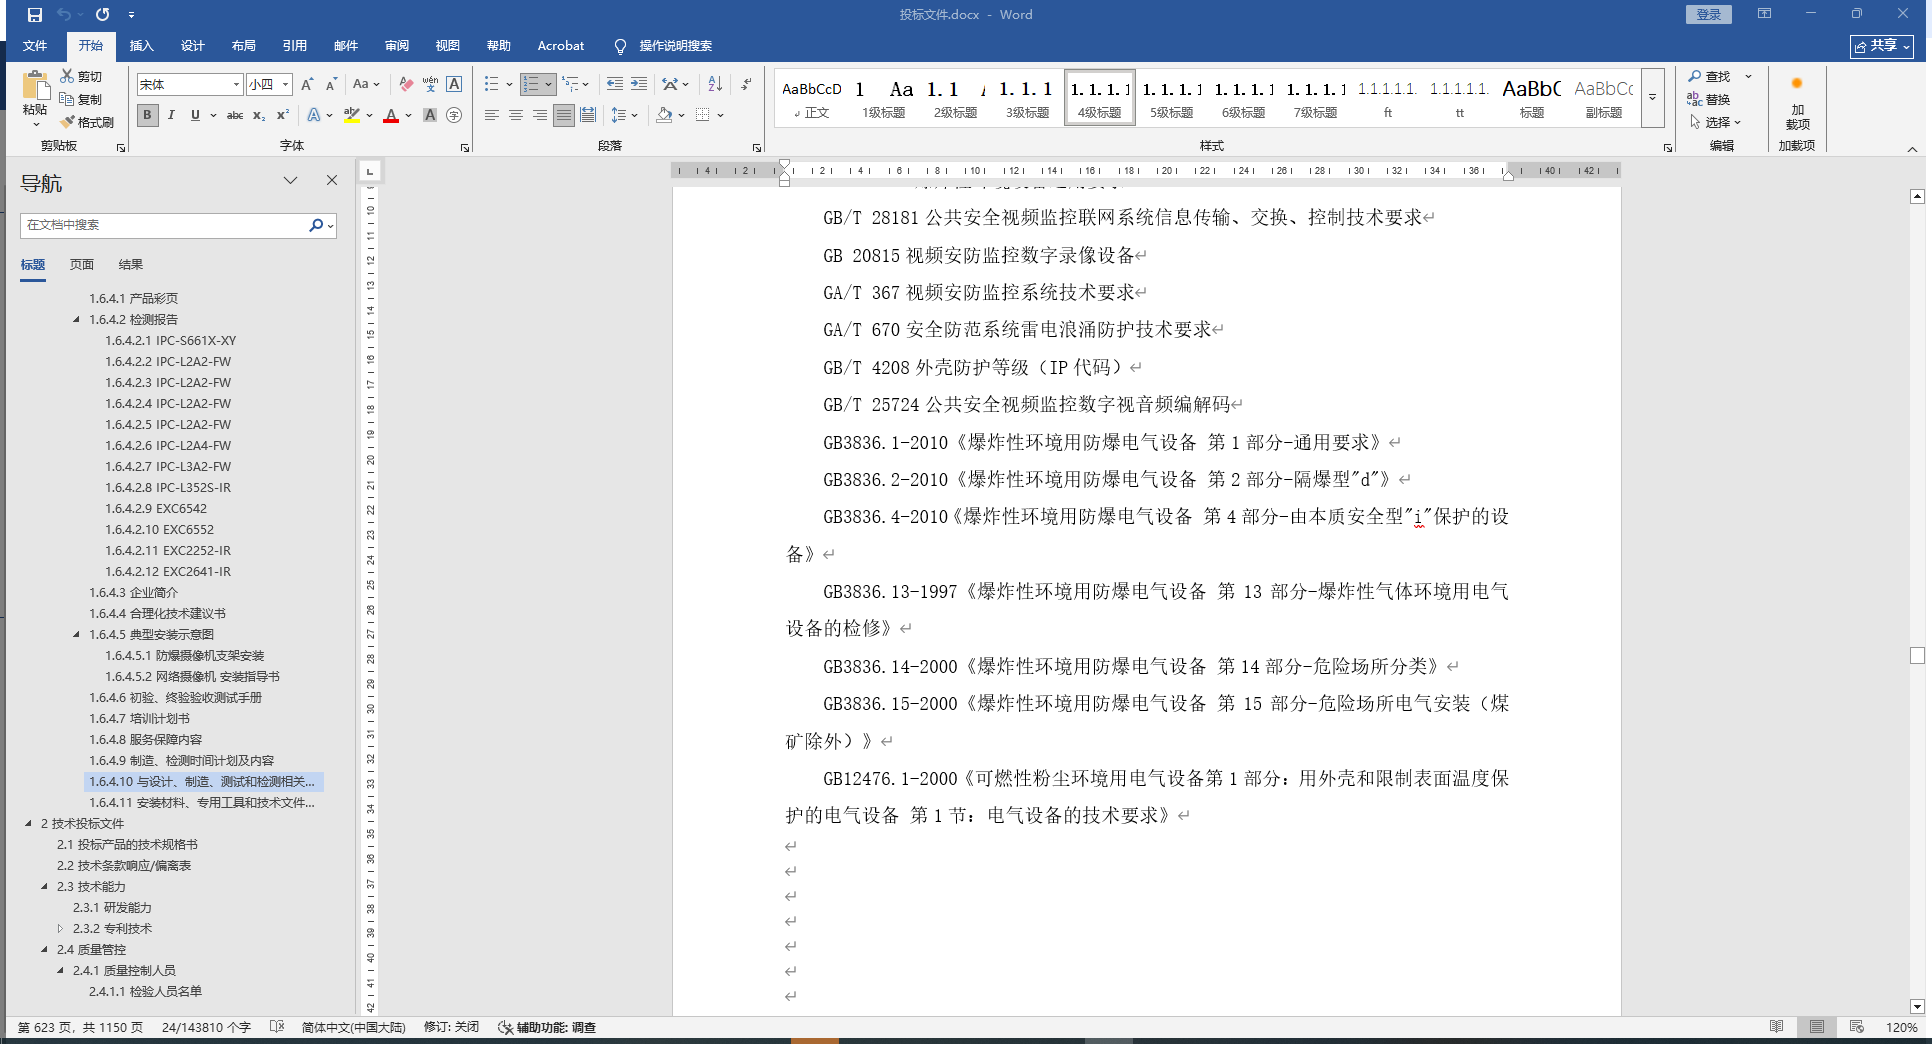This screenshot has height=1044, width=1932.
Task: Open the 审阅 review tab
Action: pos(397,46)
